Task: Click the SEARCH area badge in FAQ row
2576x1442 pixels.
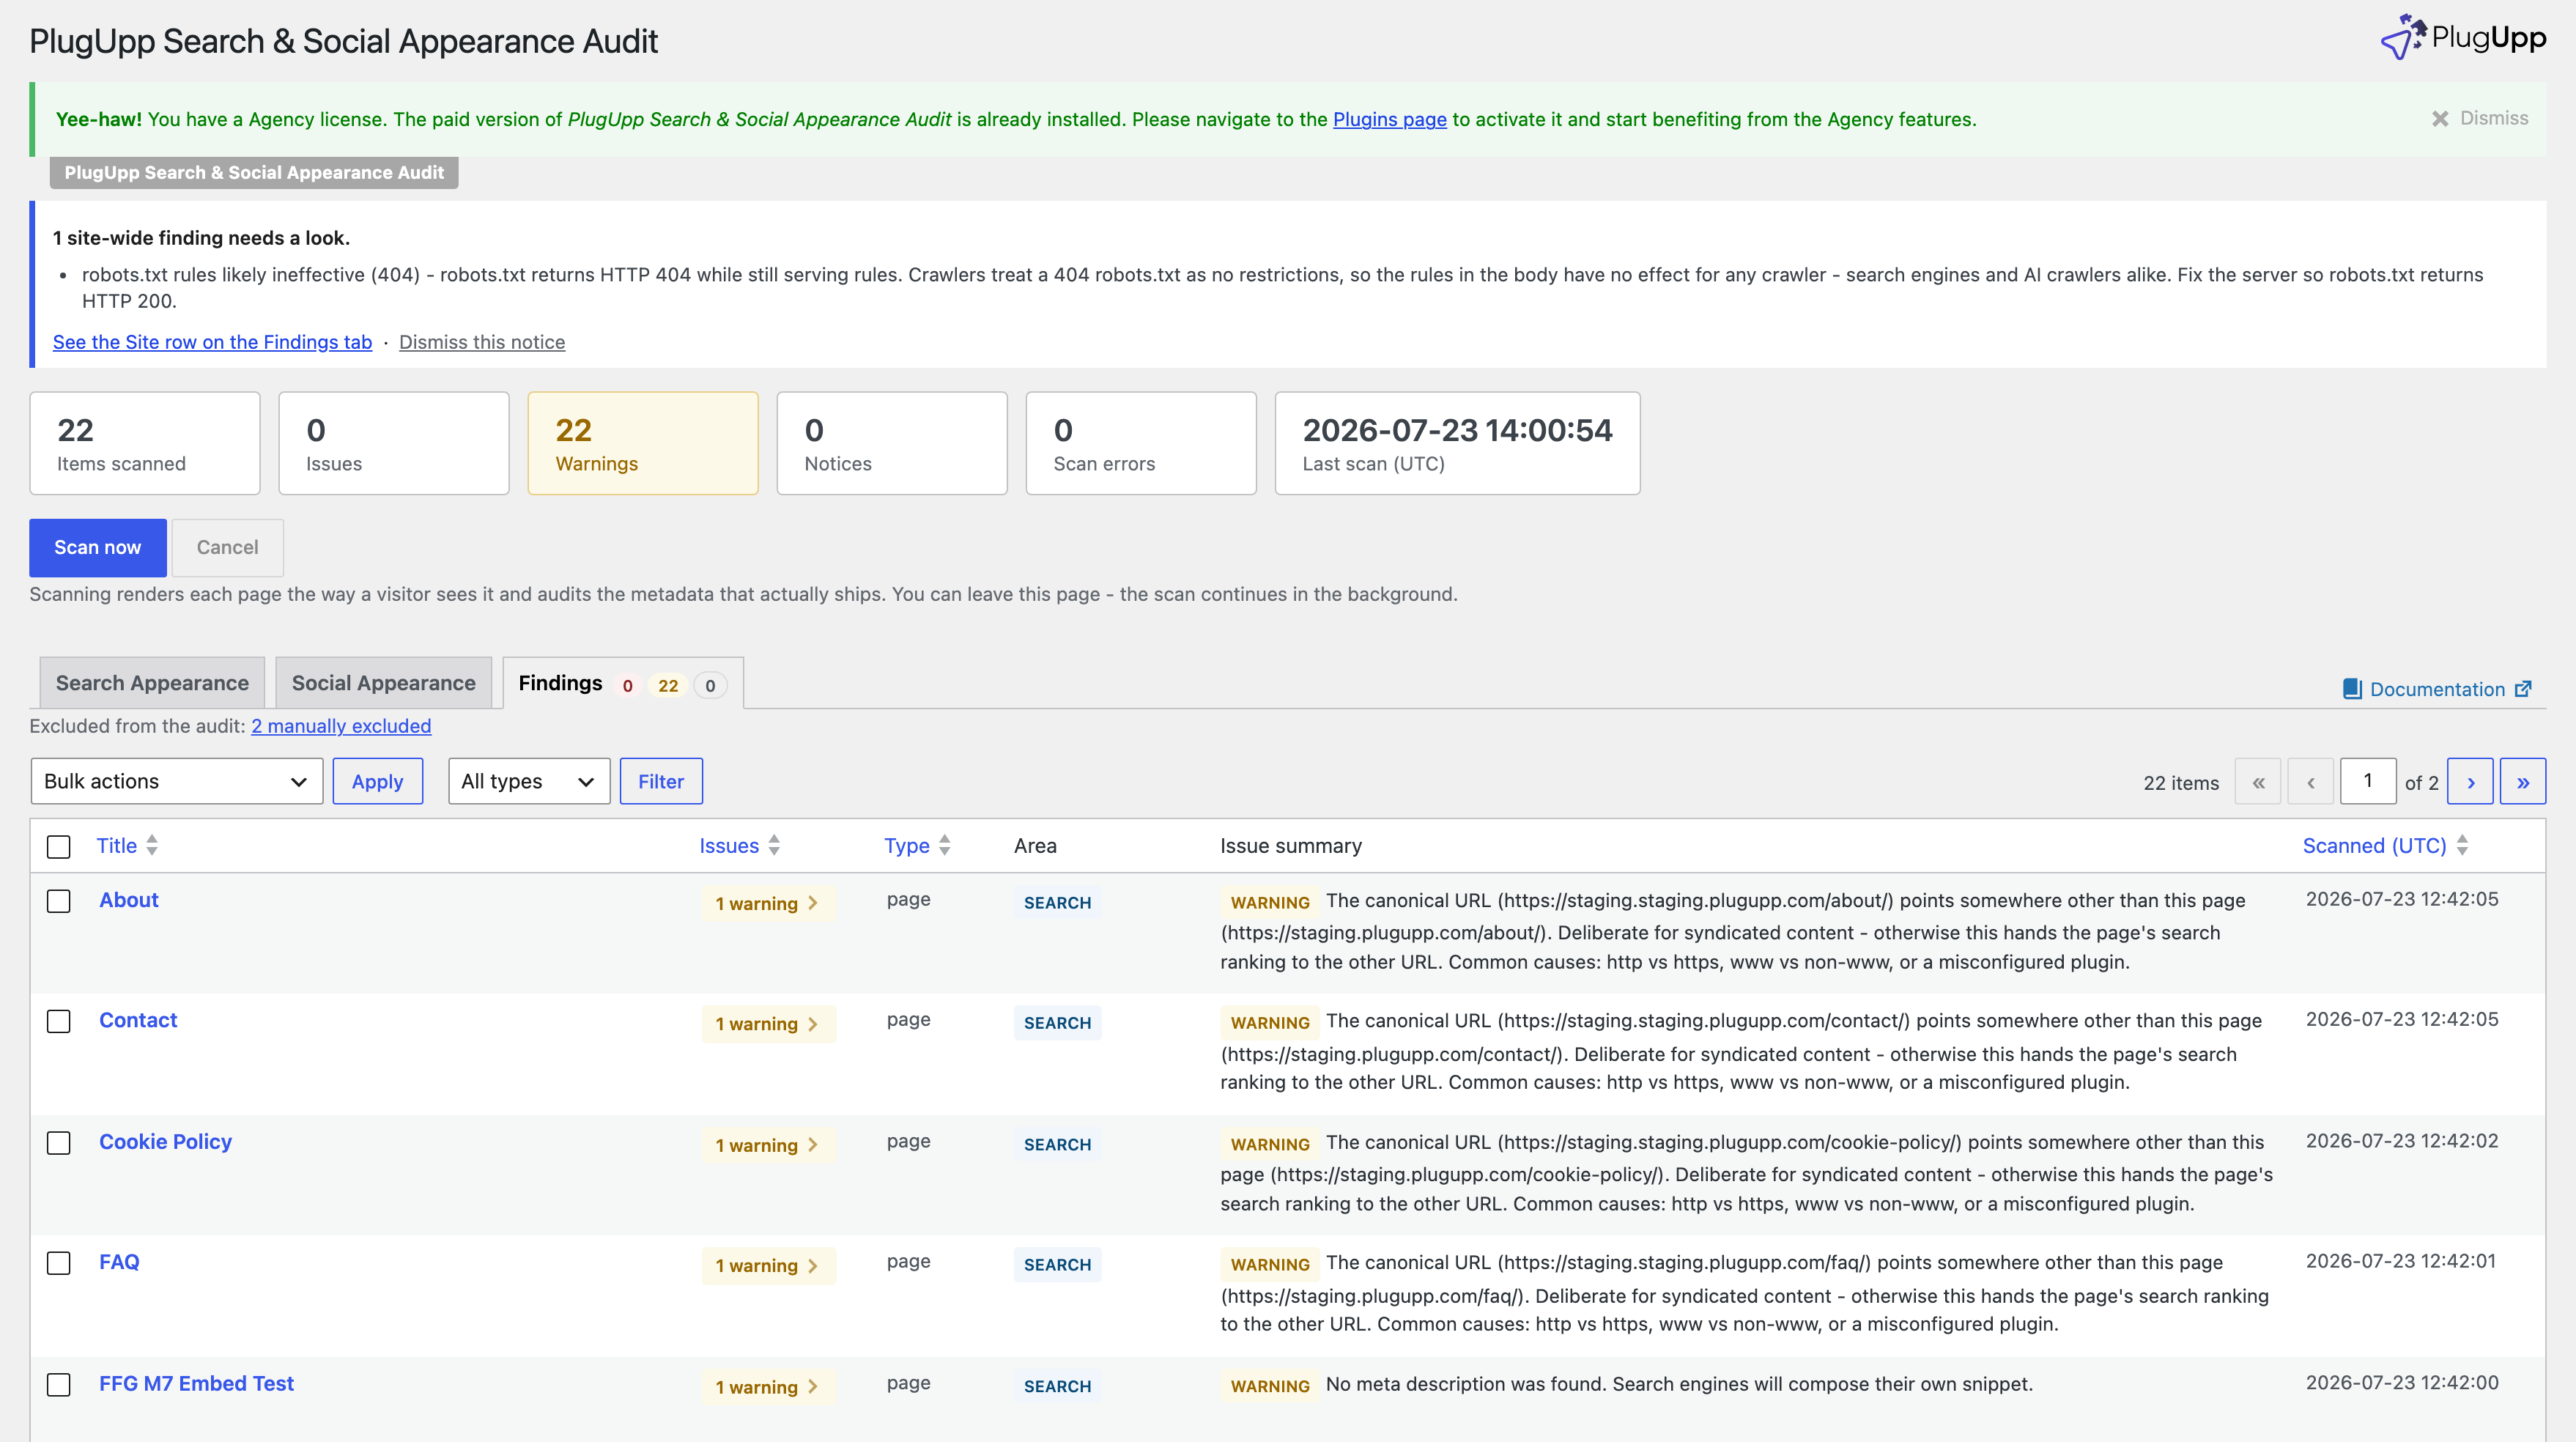Action: (x=1057, y=1265)
